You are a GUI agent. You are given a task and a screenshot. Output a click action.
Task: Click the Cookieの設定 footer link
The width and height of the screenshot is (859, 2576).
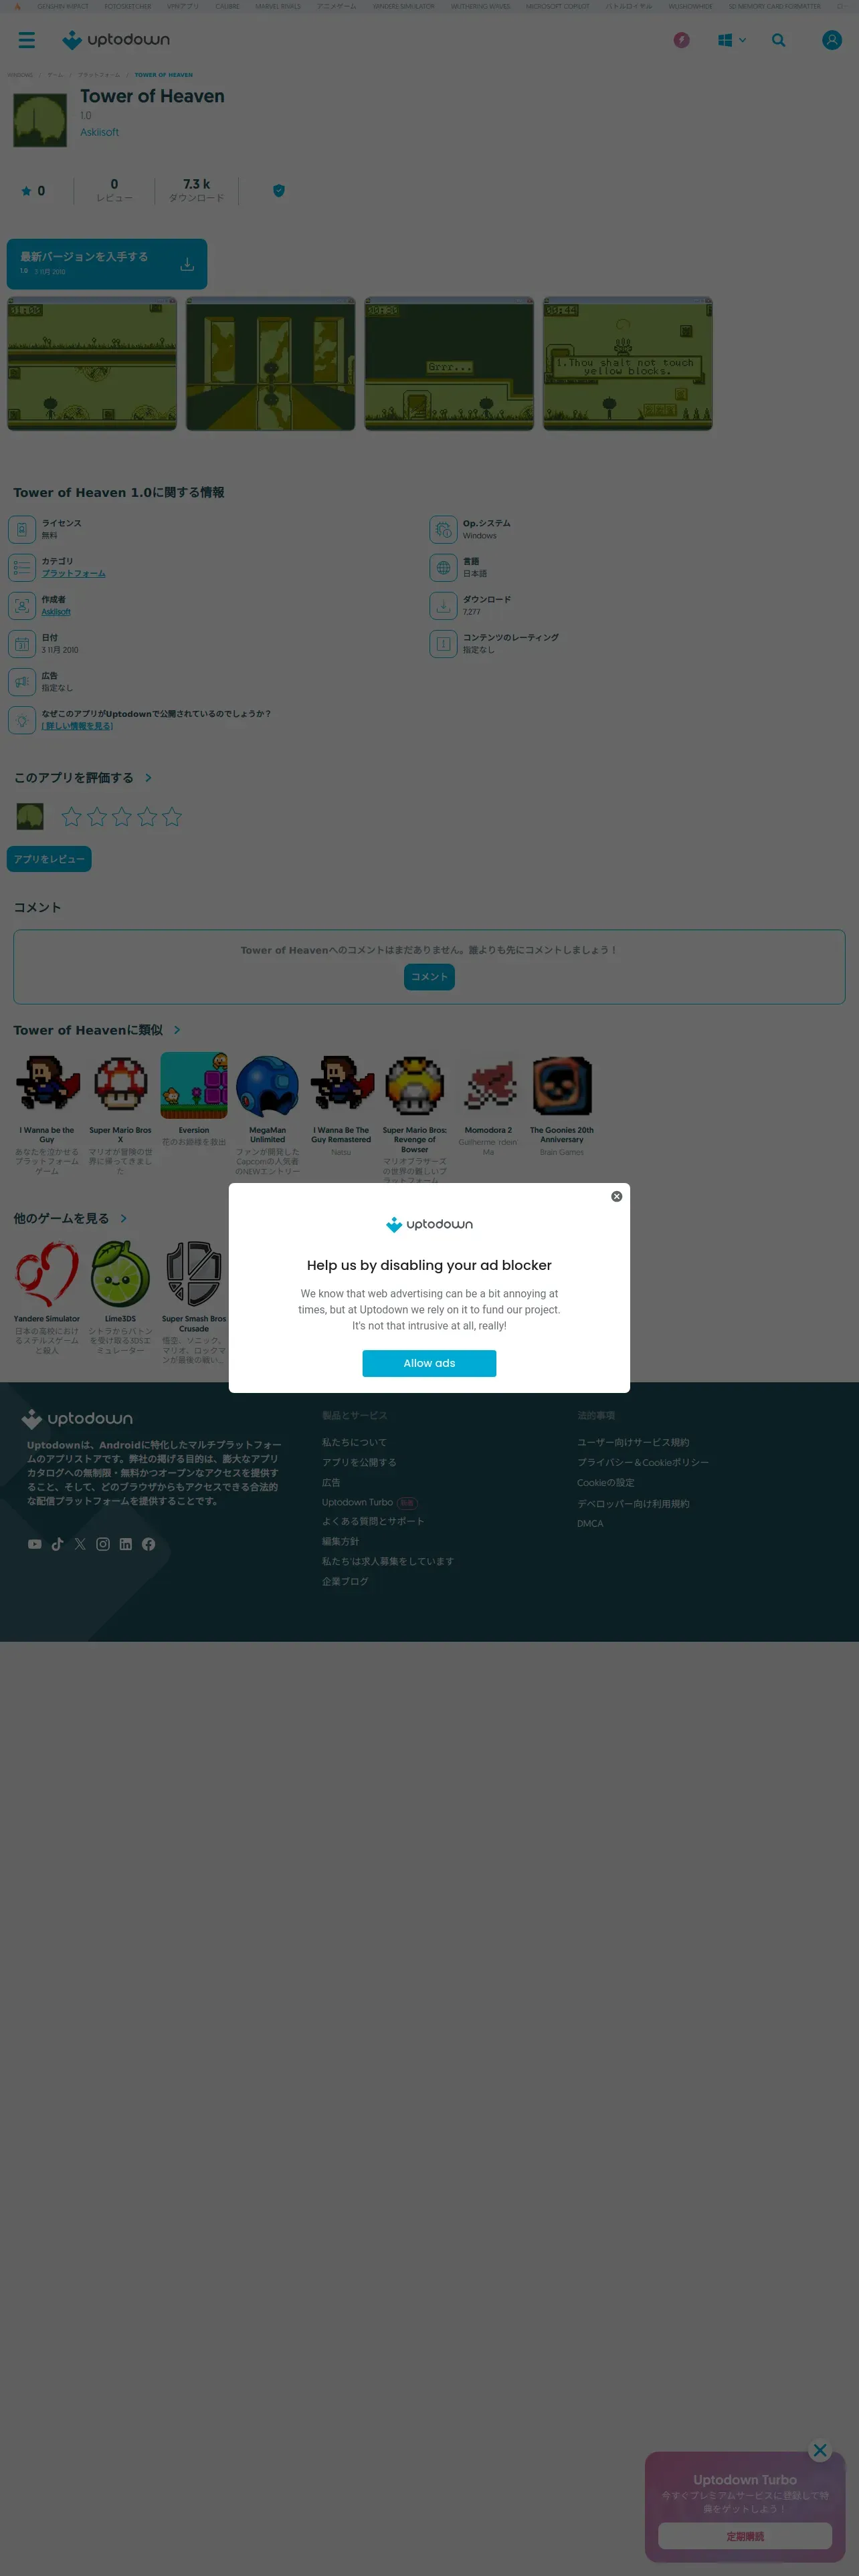(605, 1482)
